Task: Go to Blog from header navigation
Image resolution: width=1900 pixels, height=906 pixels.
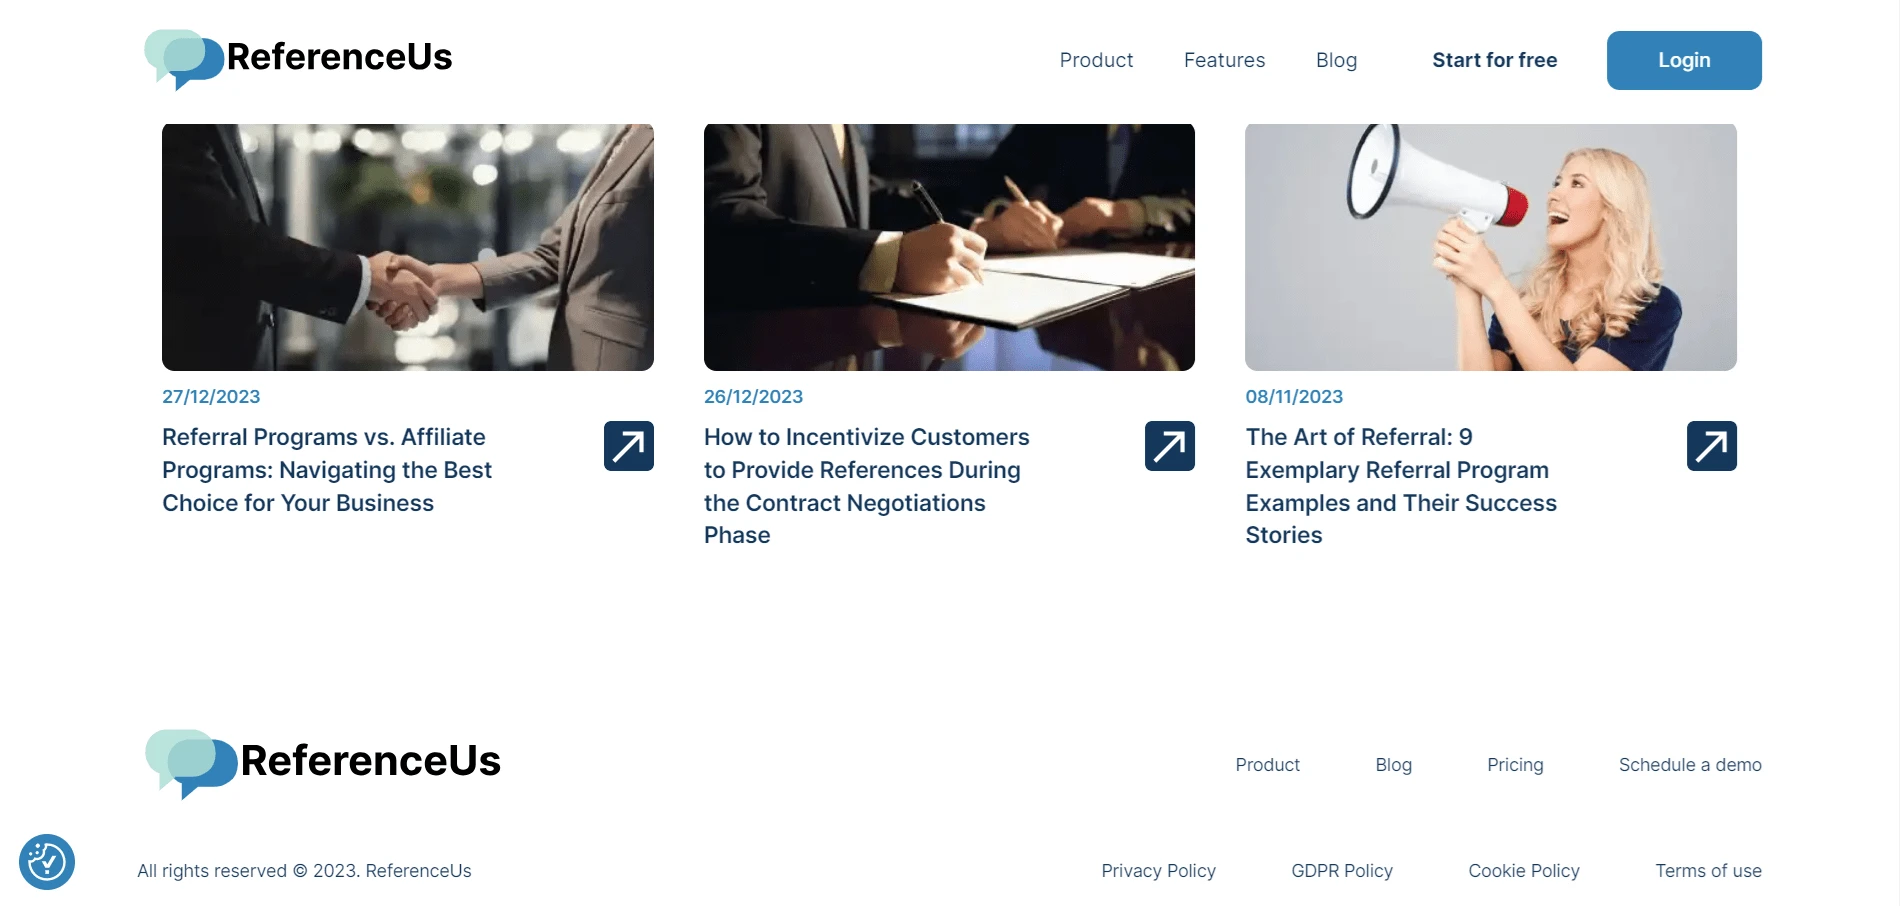Action: 1336,60
